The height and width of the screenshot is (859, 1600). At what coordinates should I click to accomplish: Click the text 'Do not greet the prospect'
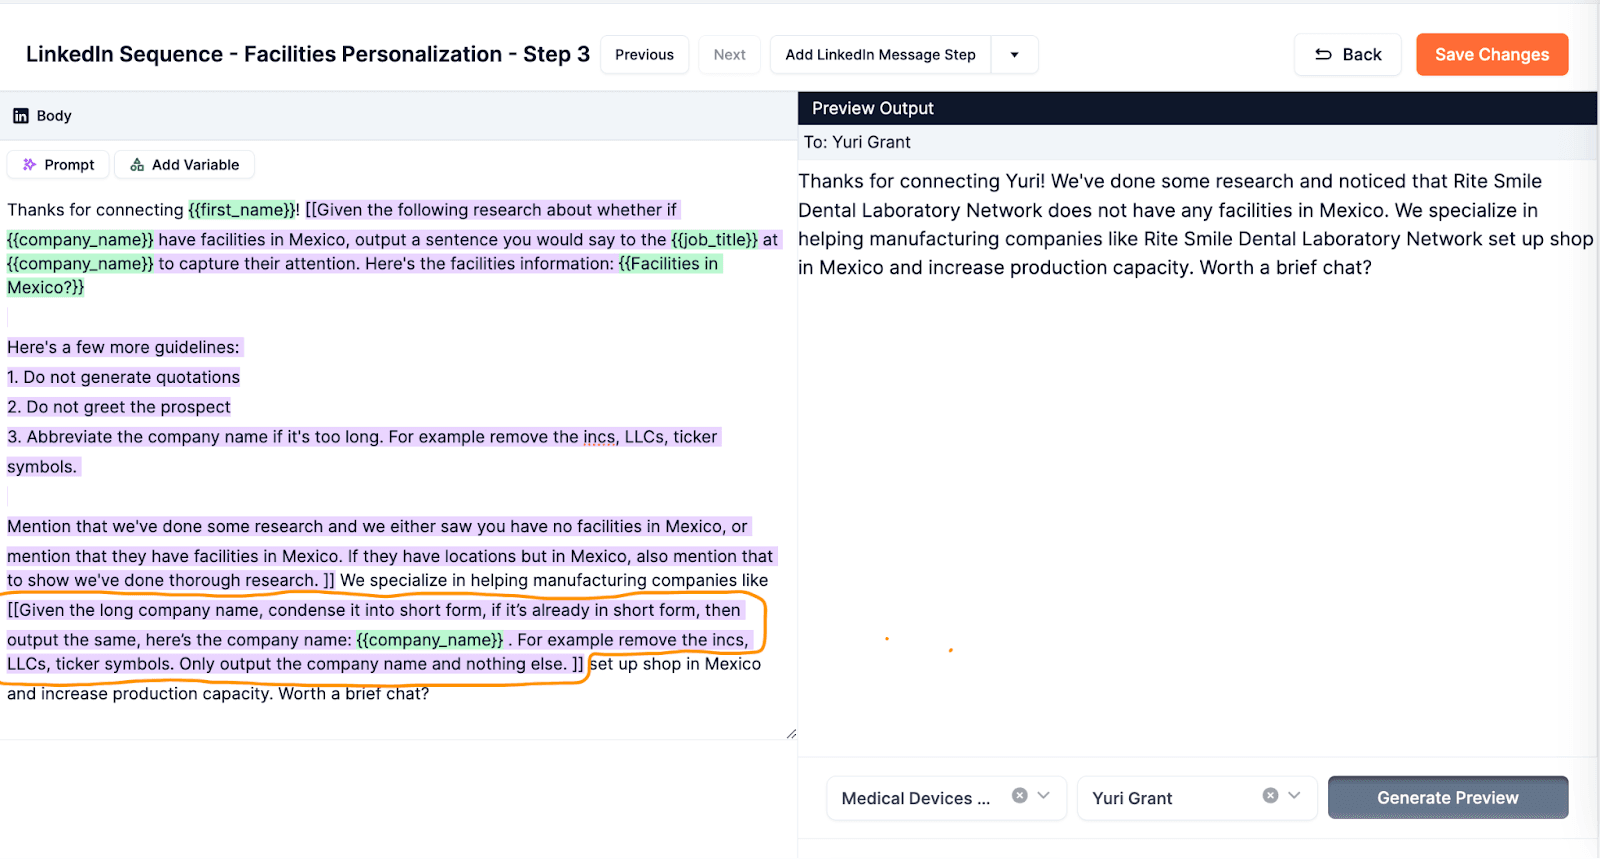[x=128, y=407]
